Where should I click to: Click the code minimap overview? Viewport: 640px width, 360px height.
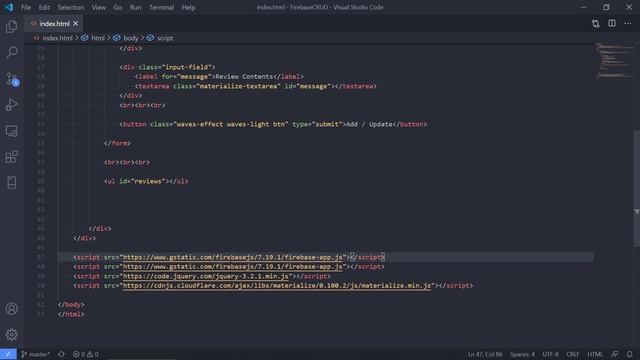[x=614, y=61]
